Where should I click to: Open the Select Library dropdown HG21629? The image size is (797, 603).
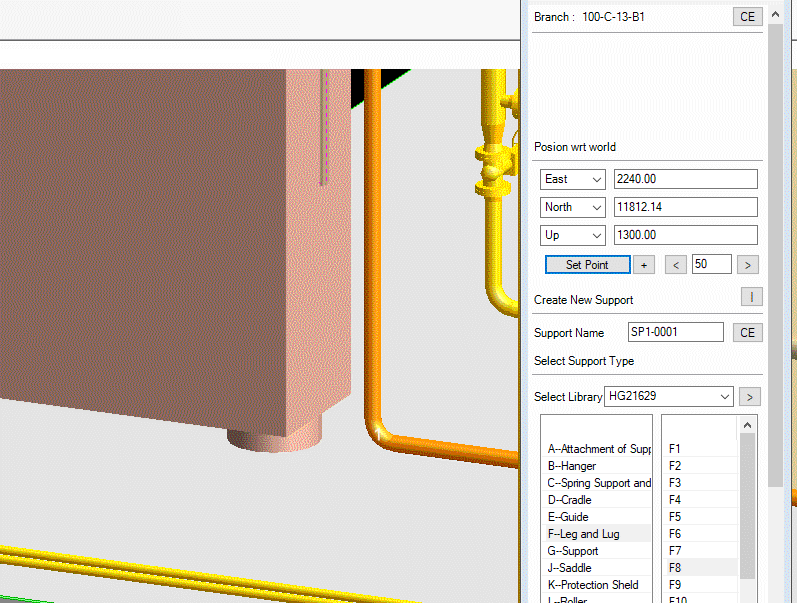click(x=668, y=396)
